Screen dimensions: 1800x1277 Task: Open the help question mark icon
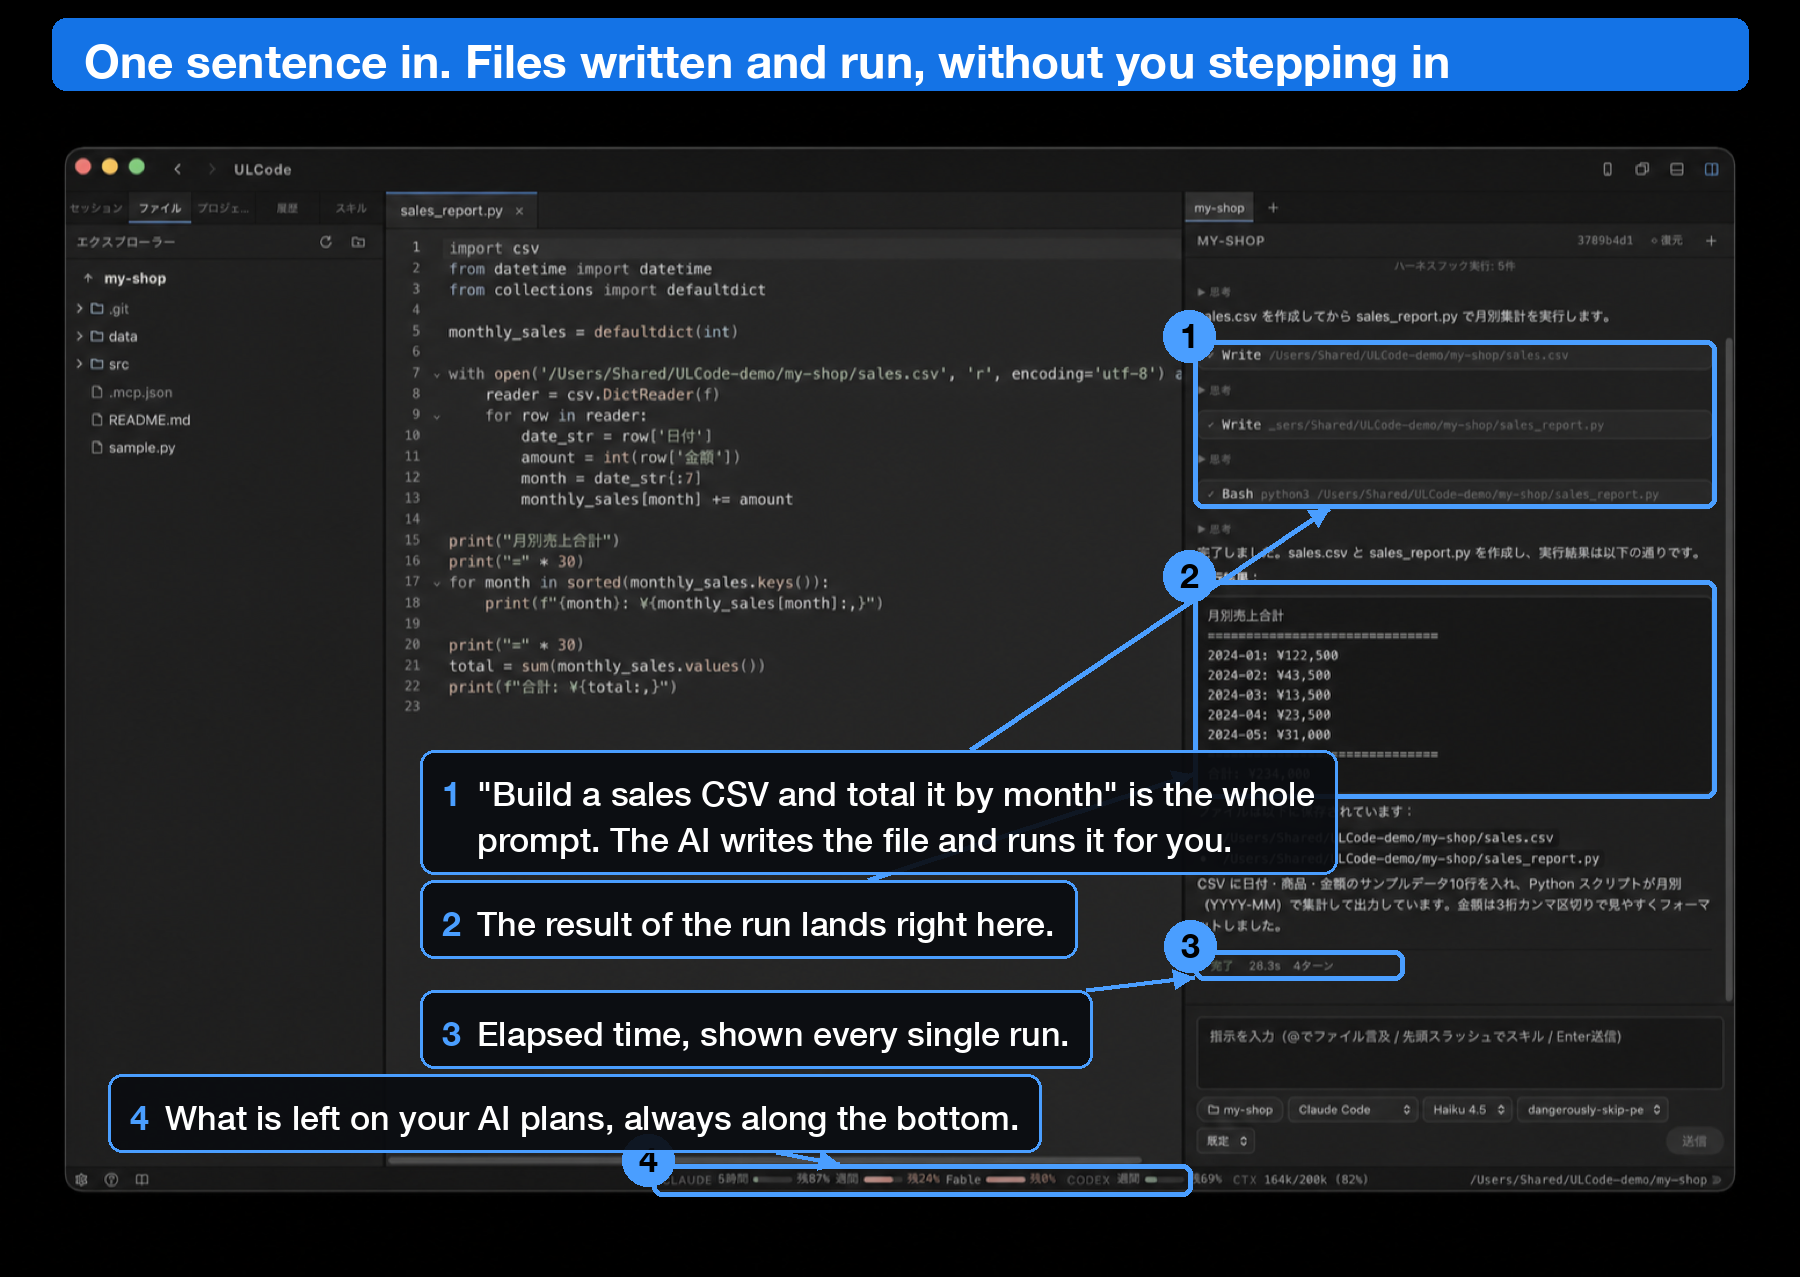pyautogui.click(x=112, y=1180)
